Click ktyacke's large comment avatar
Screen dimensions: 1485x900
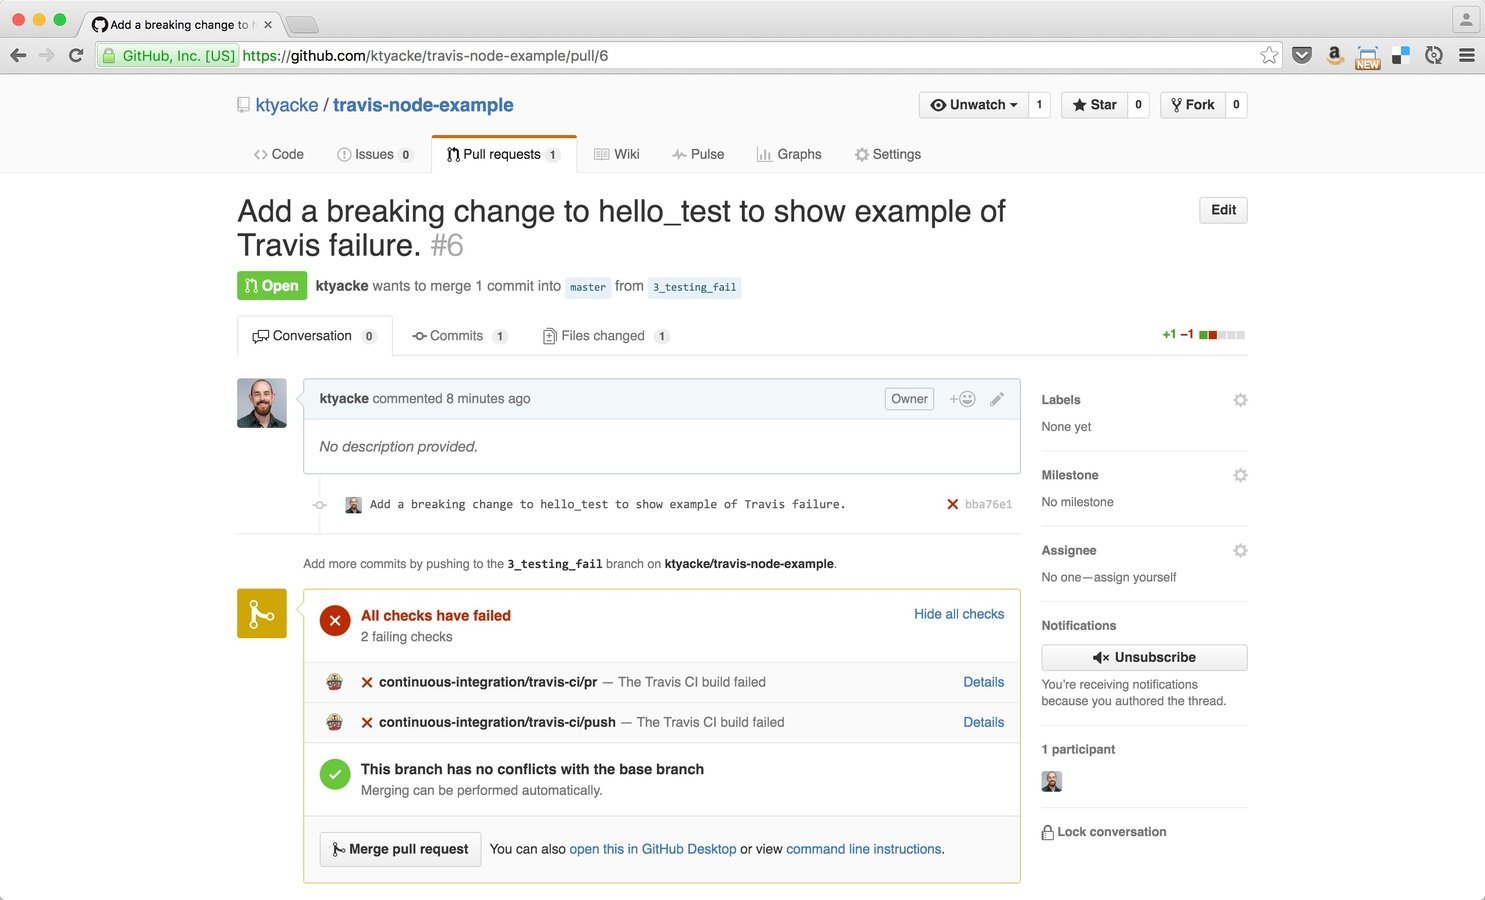(262, 403)
